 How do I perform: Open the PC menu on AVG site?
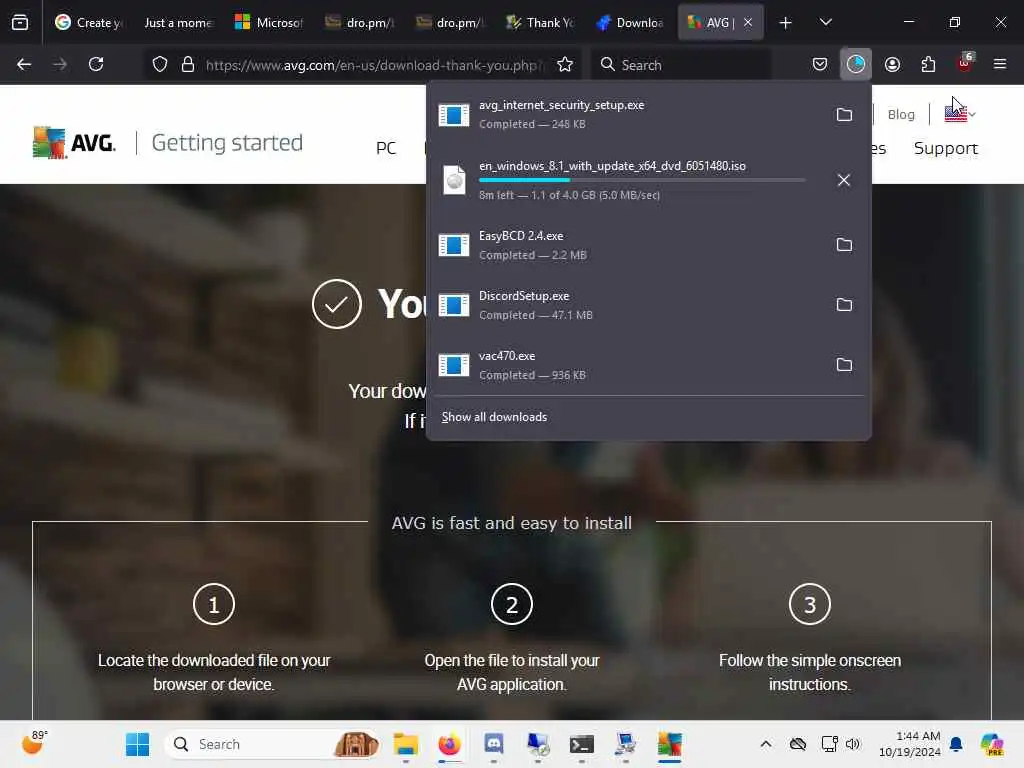tap(385, 148)
